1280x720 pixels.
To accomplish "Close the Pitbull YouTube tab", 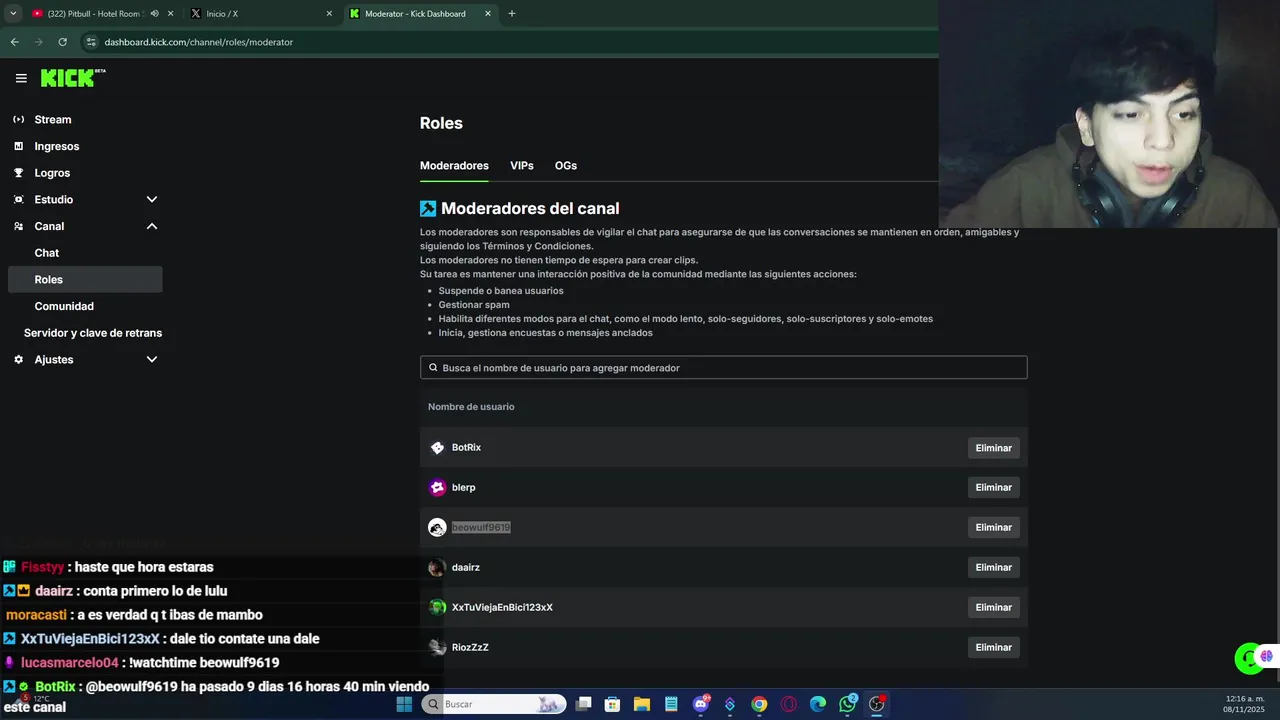I will click(171, 13).
